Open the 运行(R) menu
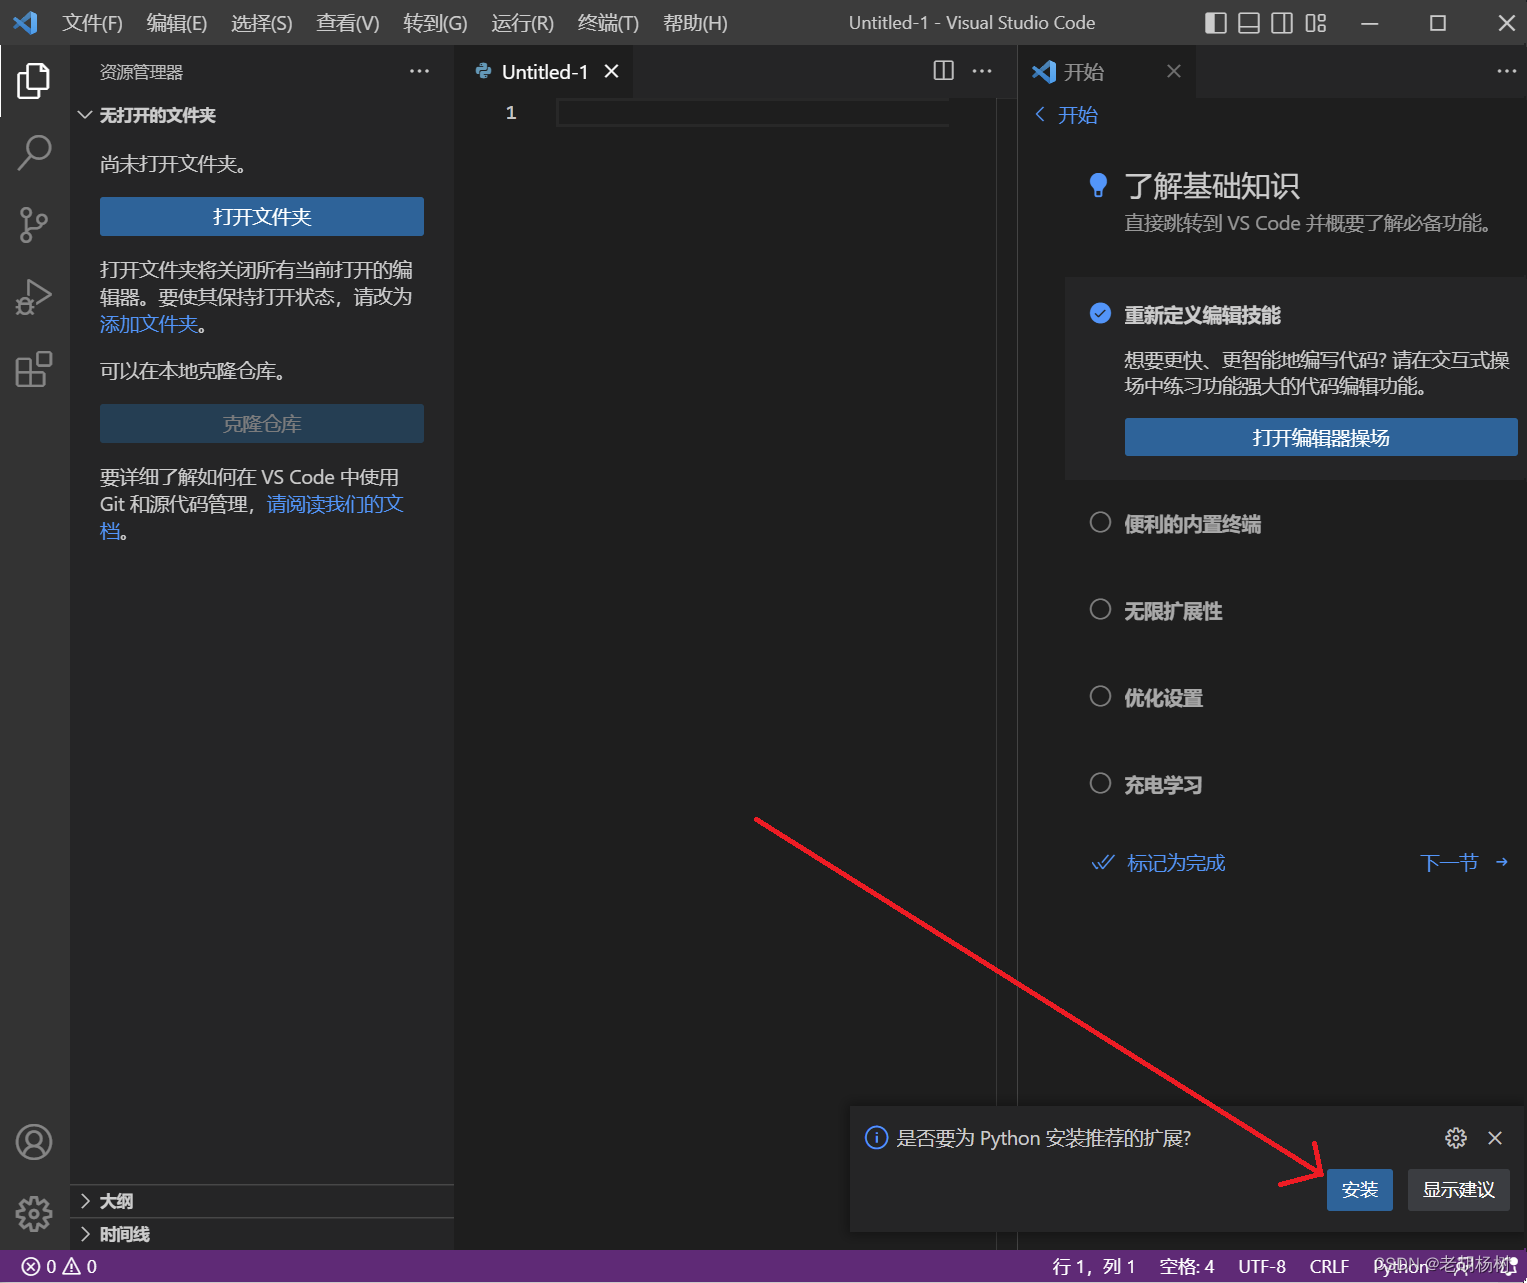This screenshot has height=1283, width=1527. pyautogui.click(x=522, y=23)
